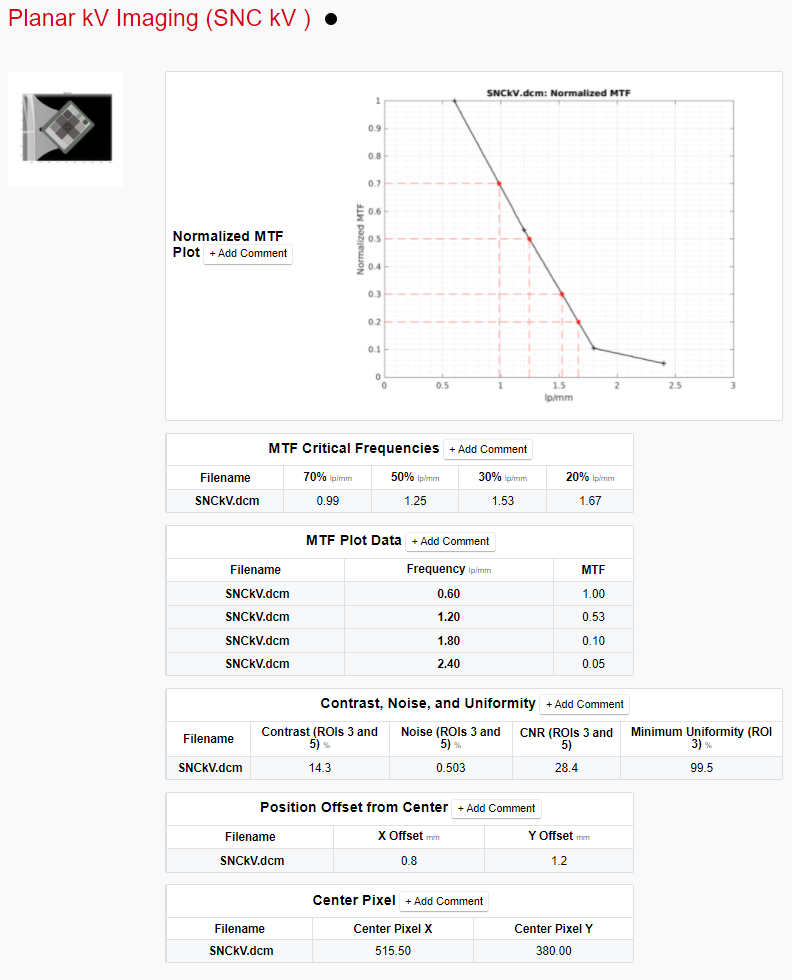The height and width of the screenshot is (980, 792).
Task: Click the red 20% marker on MTF curve
Action: pyautogui.click(x=578, y=322)
